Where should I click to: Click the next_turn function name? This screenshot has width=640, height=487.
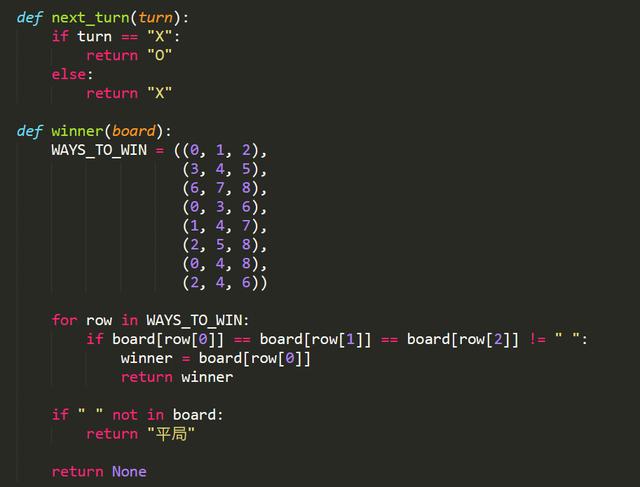click(x=90, y=18)
